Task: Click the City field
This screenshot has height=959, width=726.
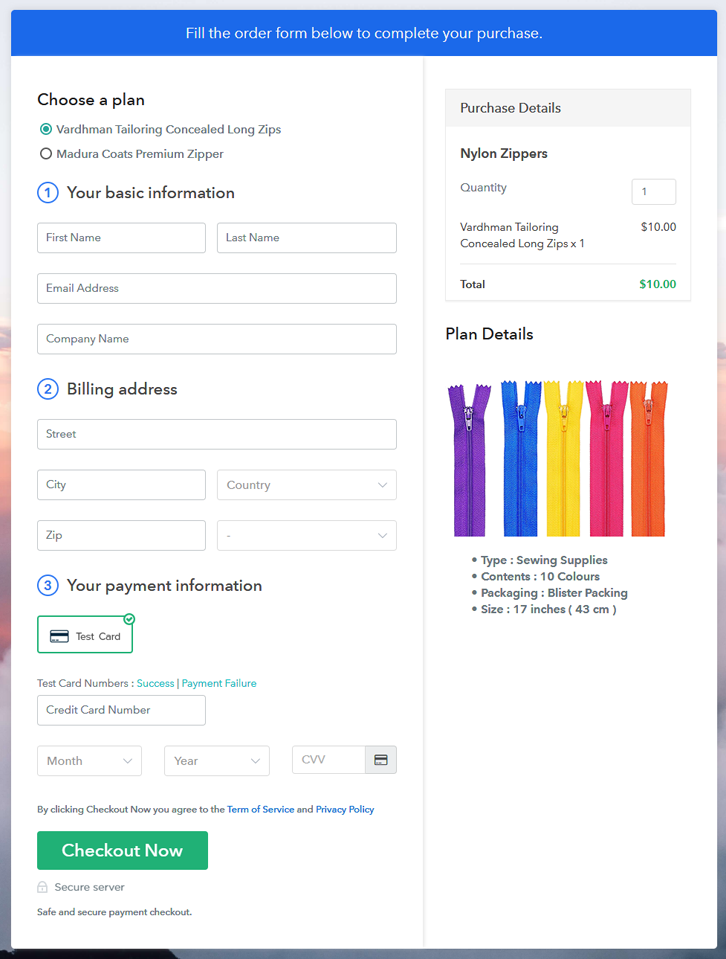Action: coord(121,485)
